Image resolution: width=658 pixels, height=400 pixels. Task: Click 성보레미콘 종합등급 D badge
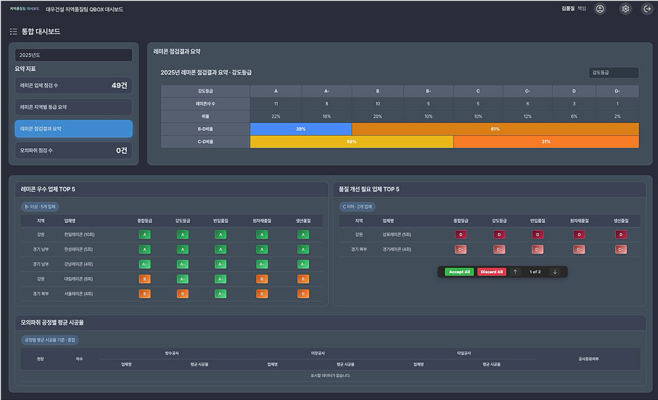click(x=461, y=234)
